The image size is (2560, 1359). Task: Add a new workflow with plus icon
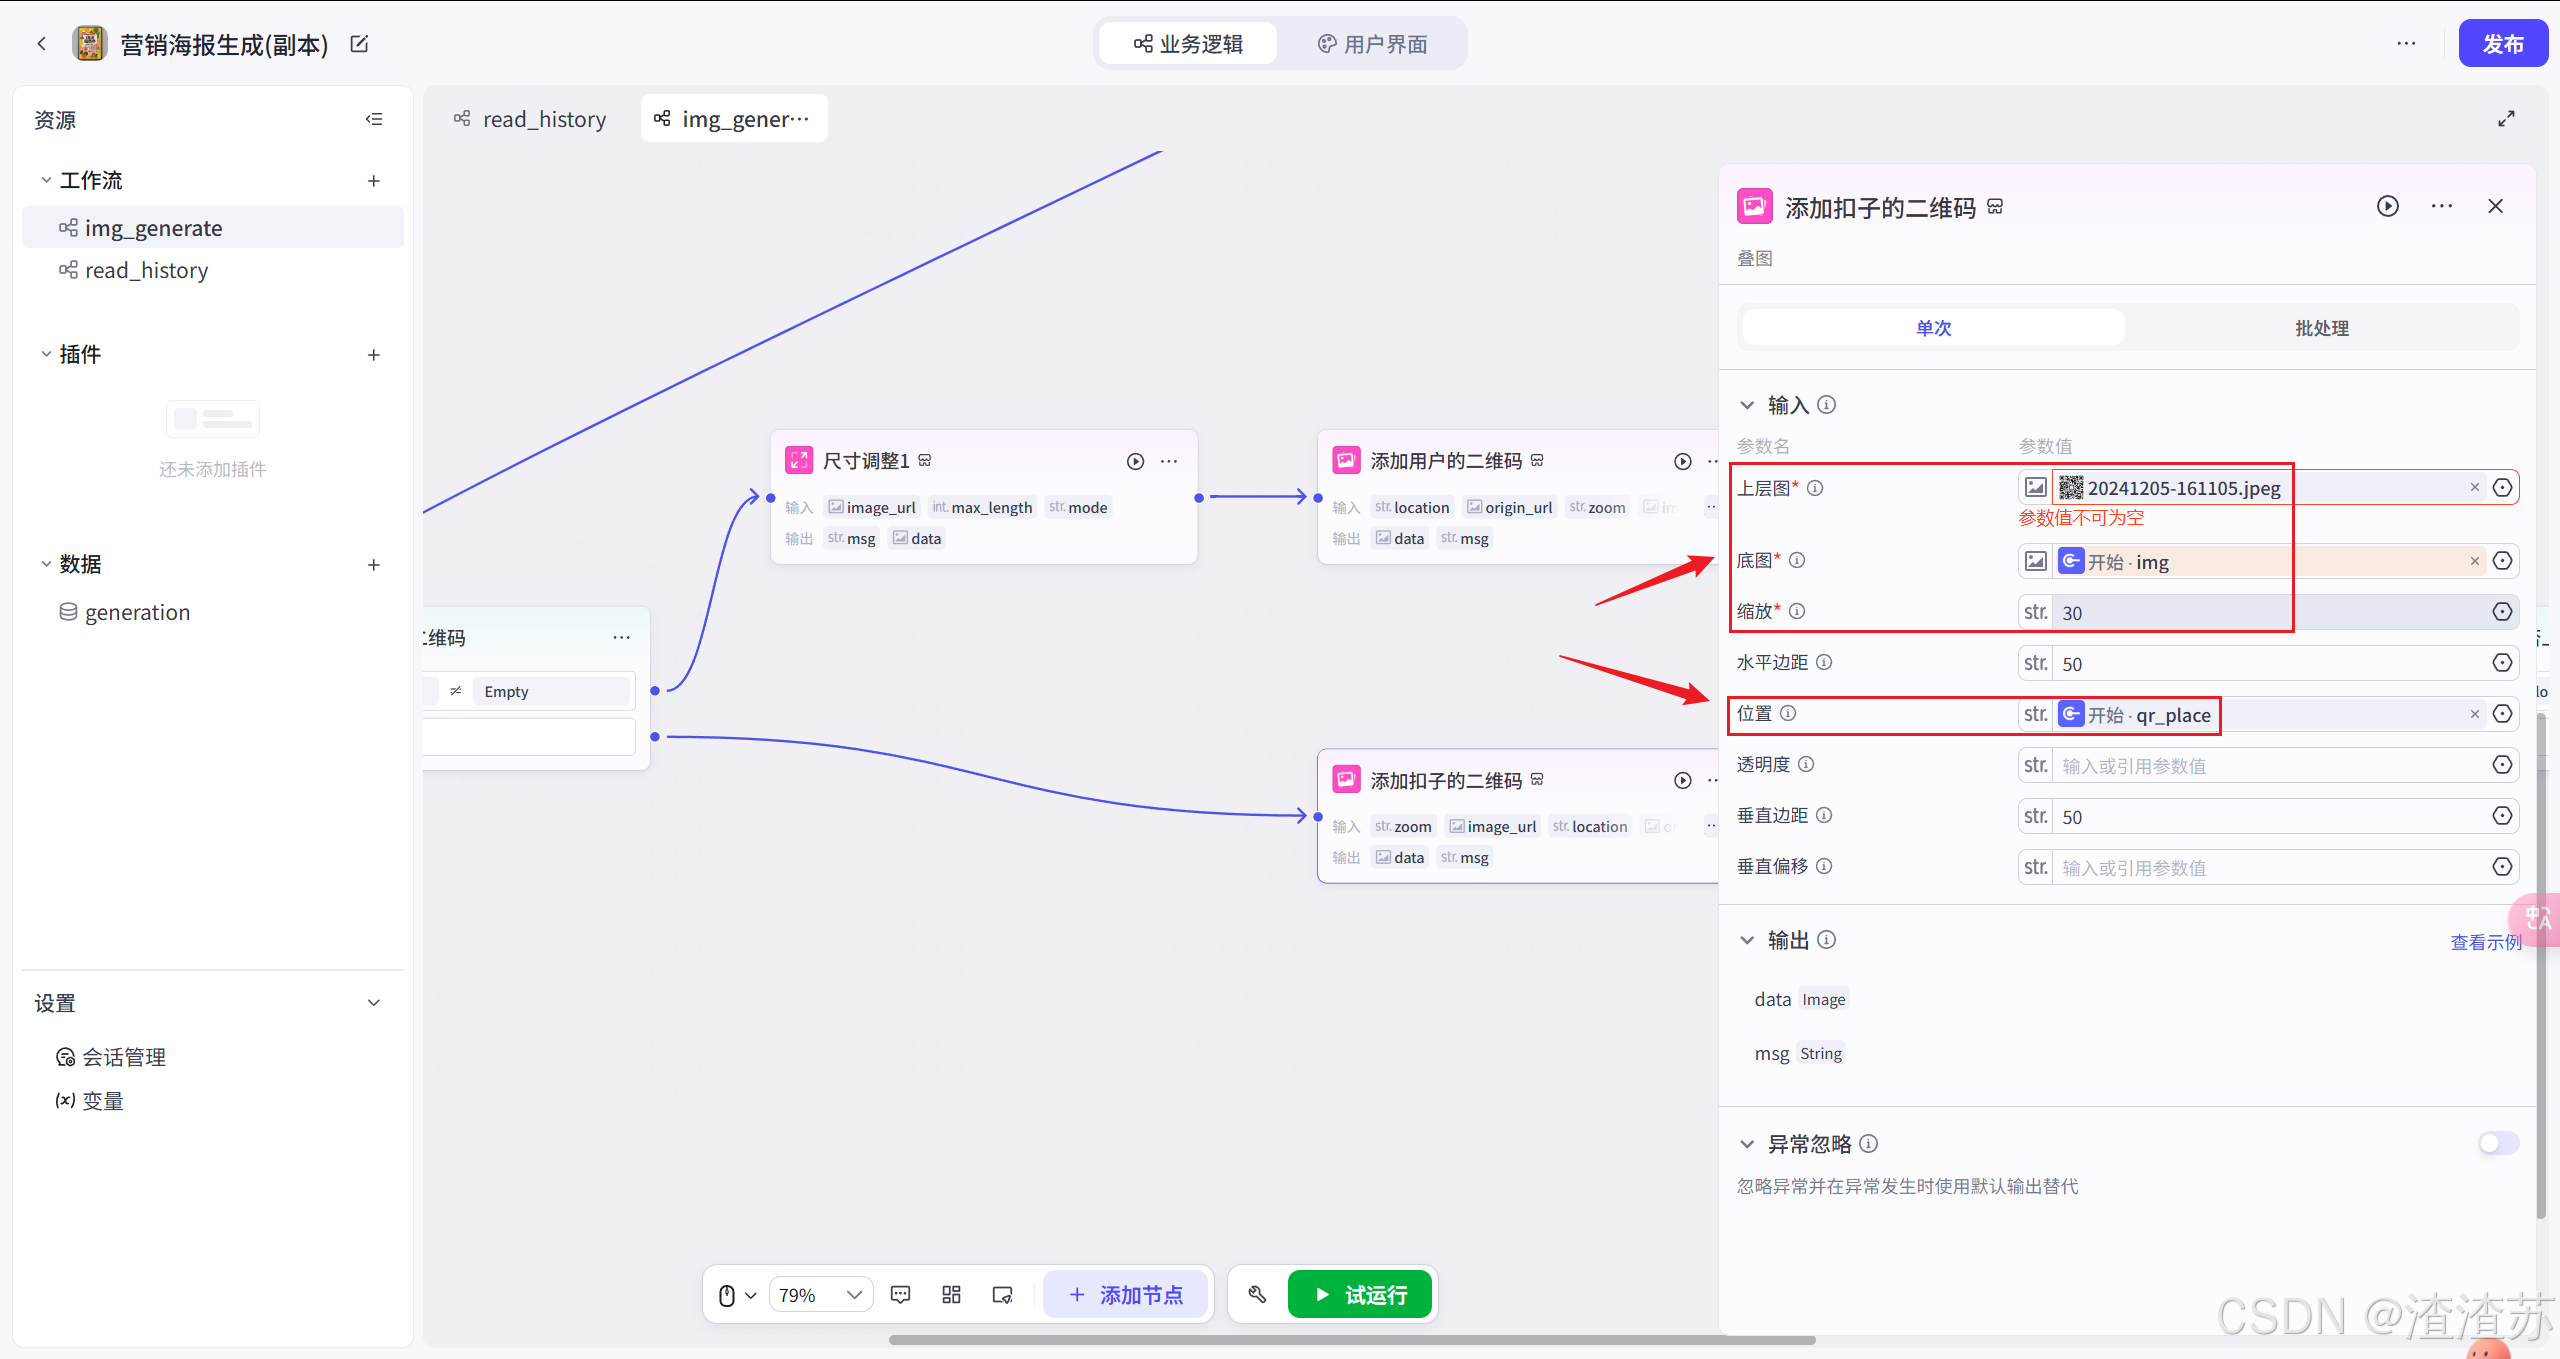(374, 181)
